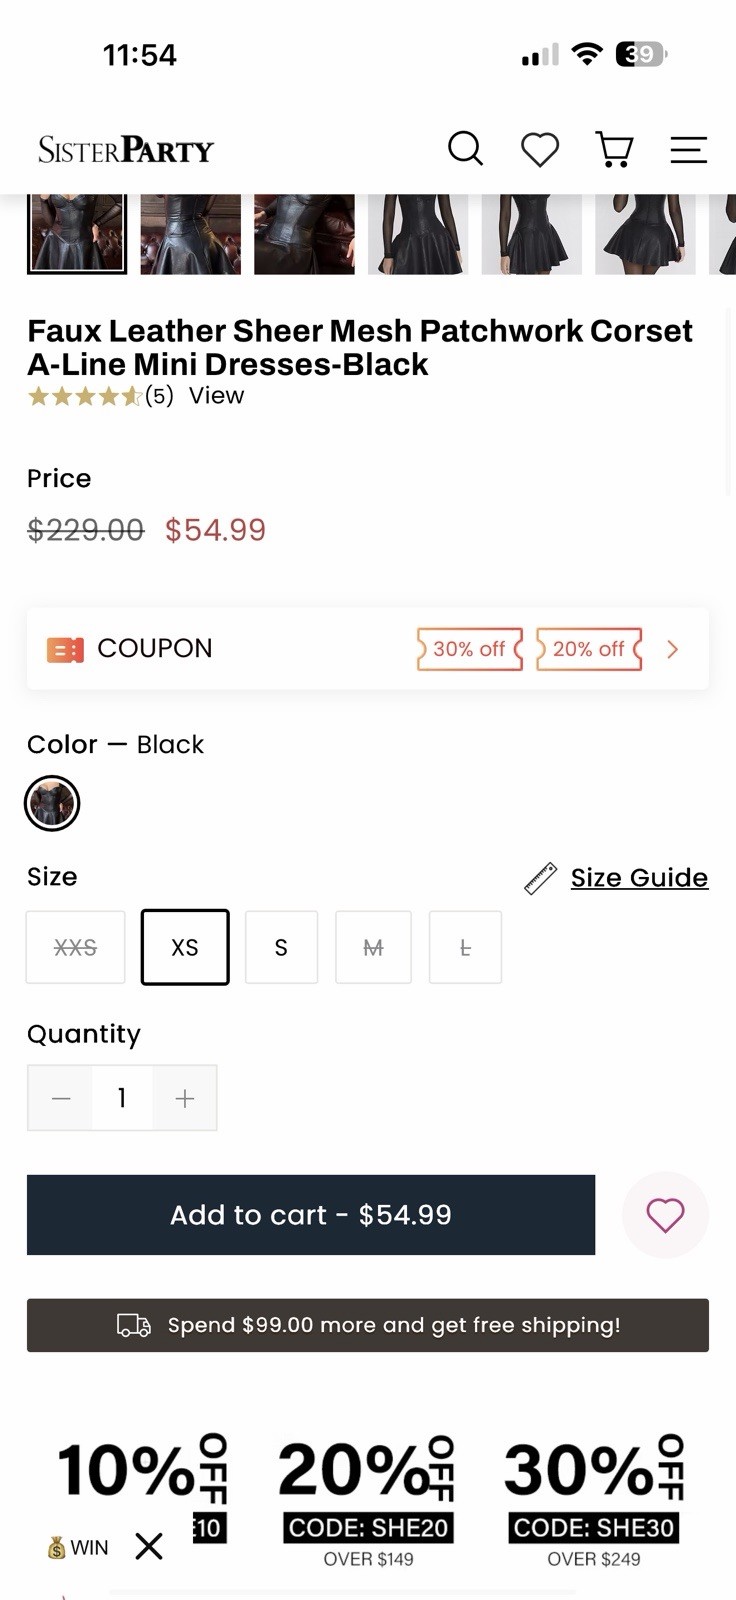This screenshot has width=736, height=1600.
Task: Choose the Black color swatch
Action: 52,803
